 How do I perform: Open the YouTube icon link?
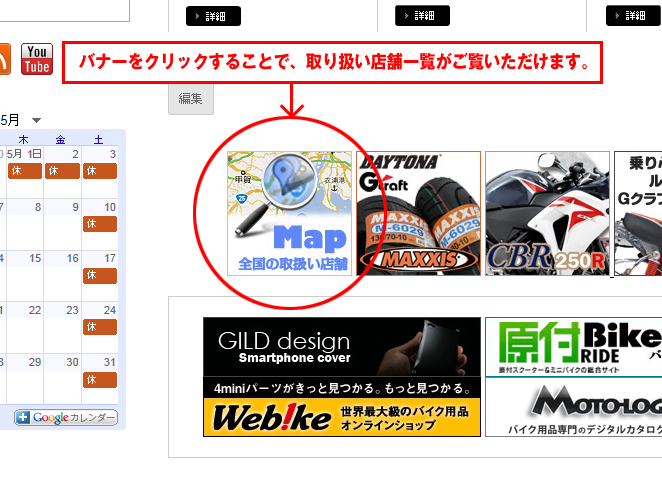coord(37,59)
